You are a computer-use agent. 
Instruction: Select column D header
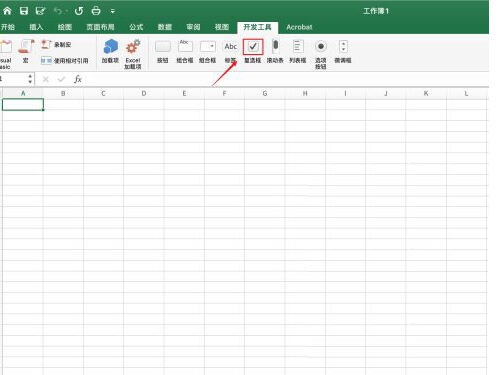[x=144, y=93]
